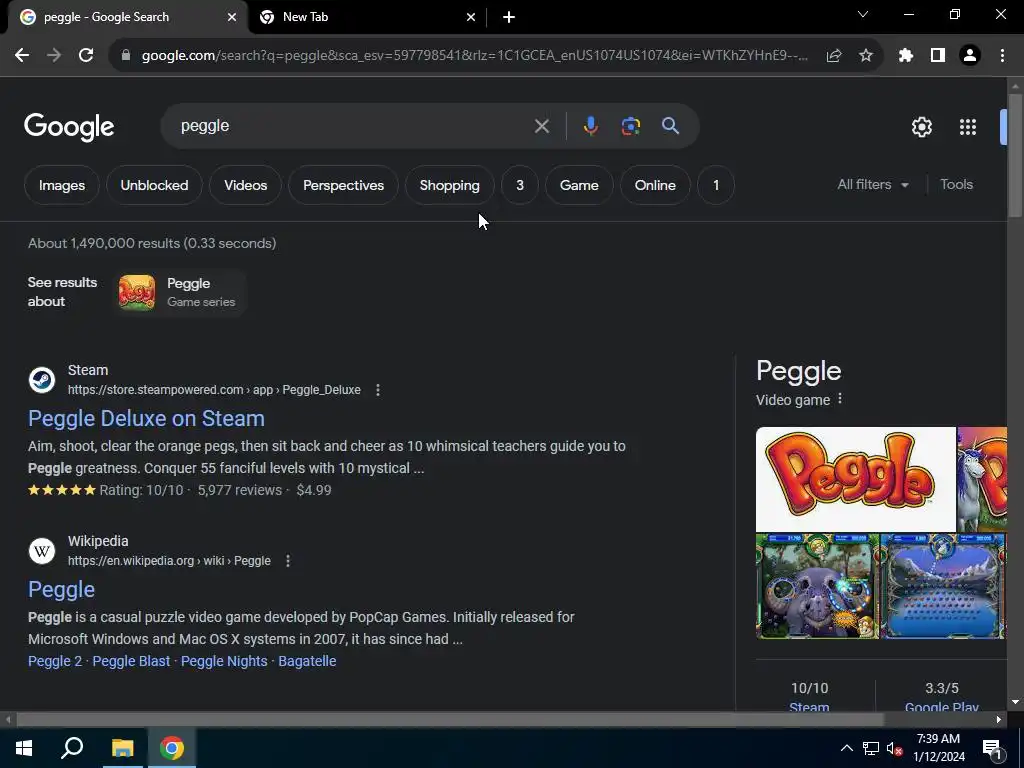Open the Peggle 2 sublink
Viewport: 1024px width, 768px height.
(x=55, y=661)
